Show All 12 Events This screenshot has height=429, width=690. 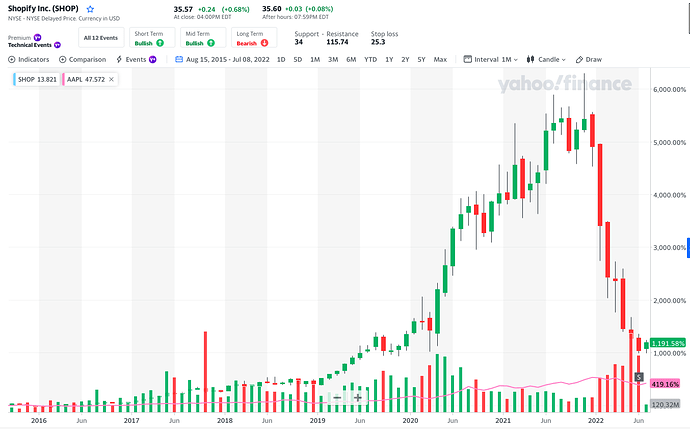pos(101,38)
